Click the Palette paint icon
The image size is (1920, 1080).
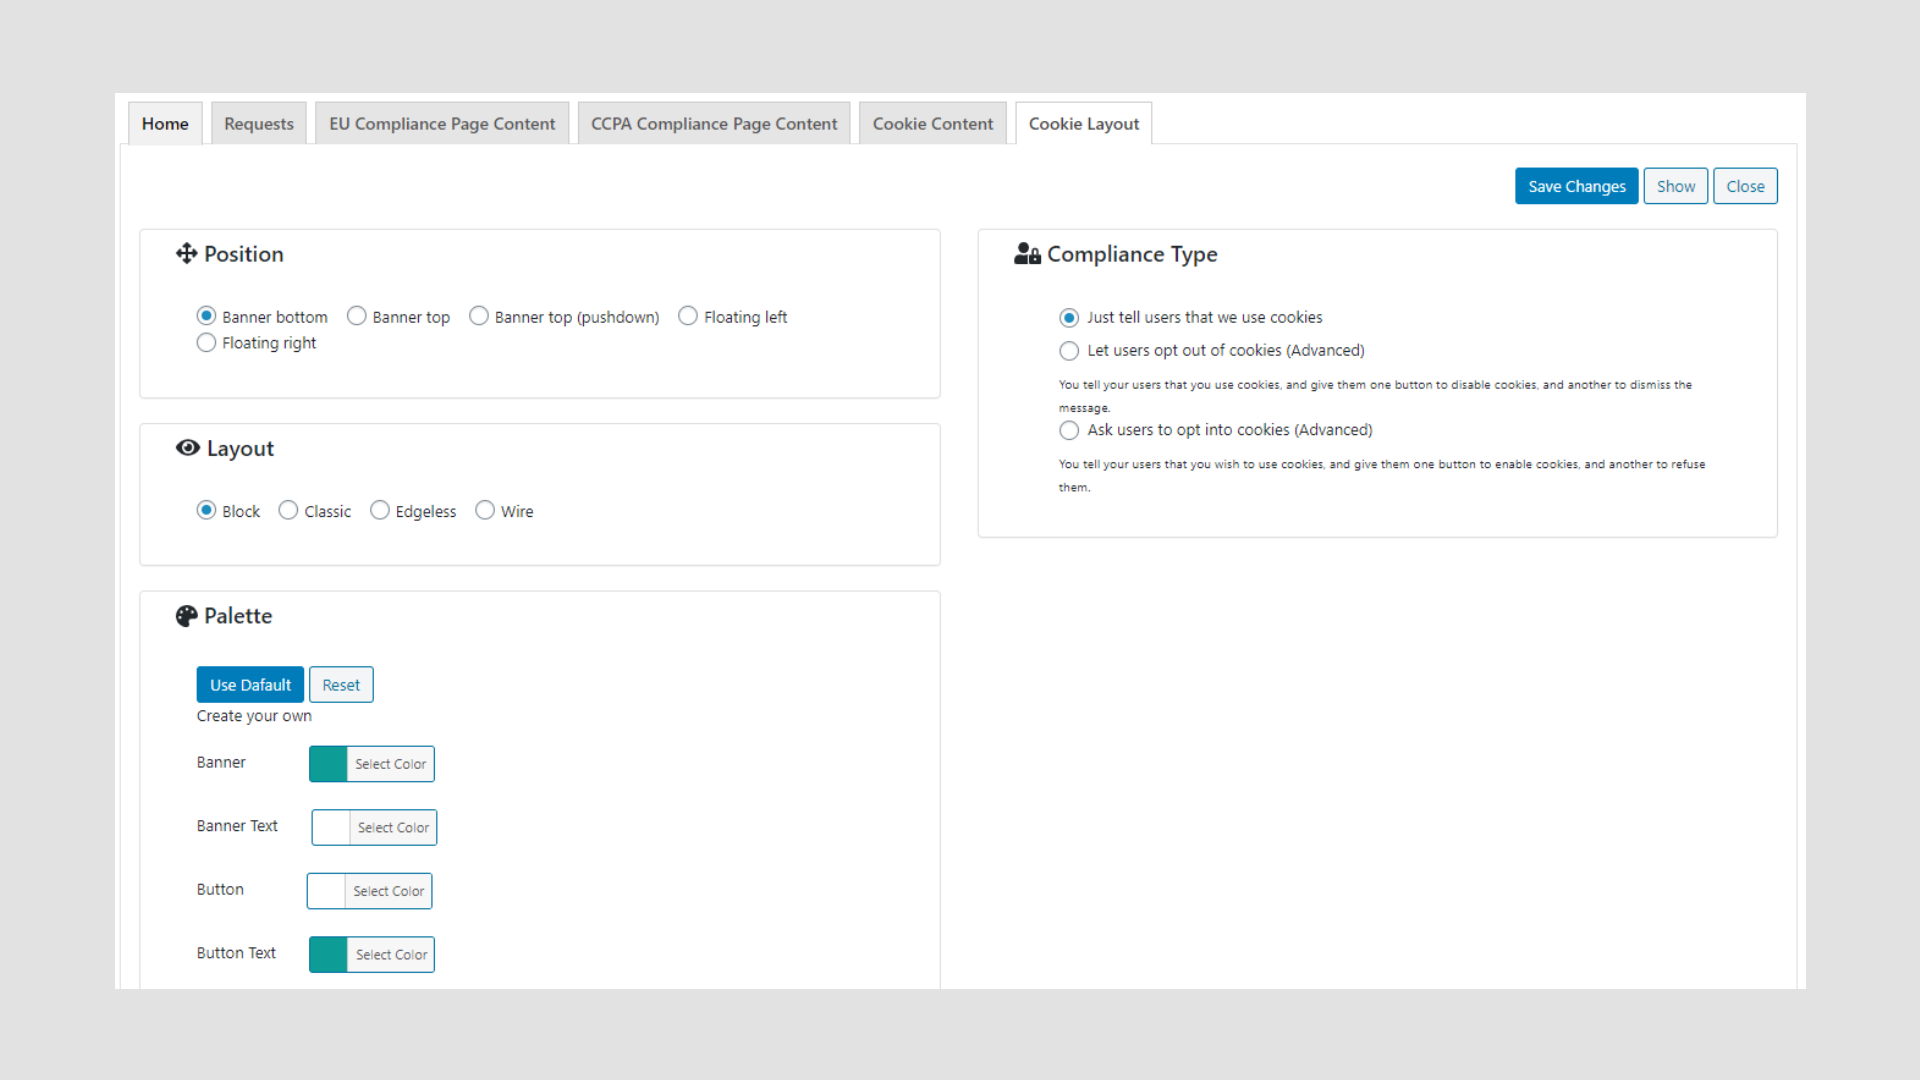(186, 616)
